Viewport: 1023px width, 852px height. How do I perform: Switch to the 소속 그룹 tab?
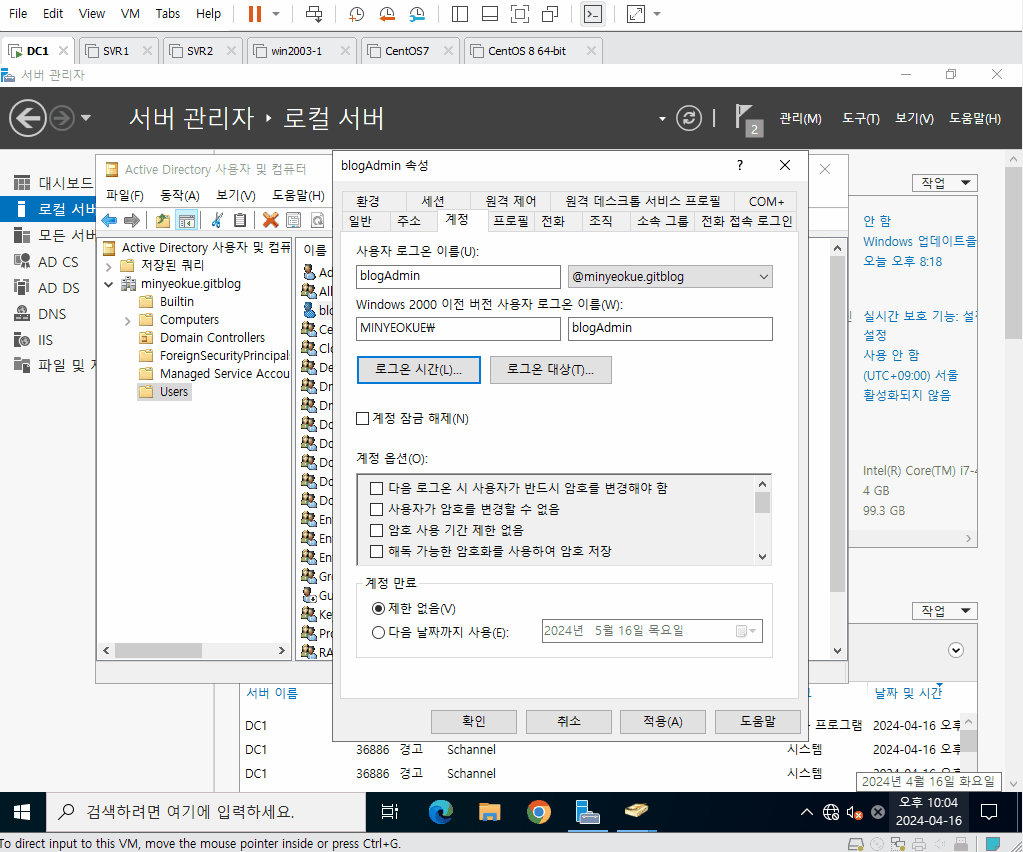[x=662, y=221]
